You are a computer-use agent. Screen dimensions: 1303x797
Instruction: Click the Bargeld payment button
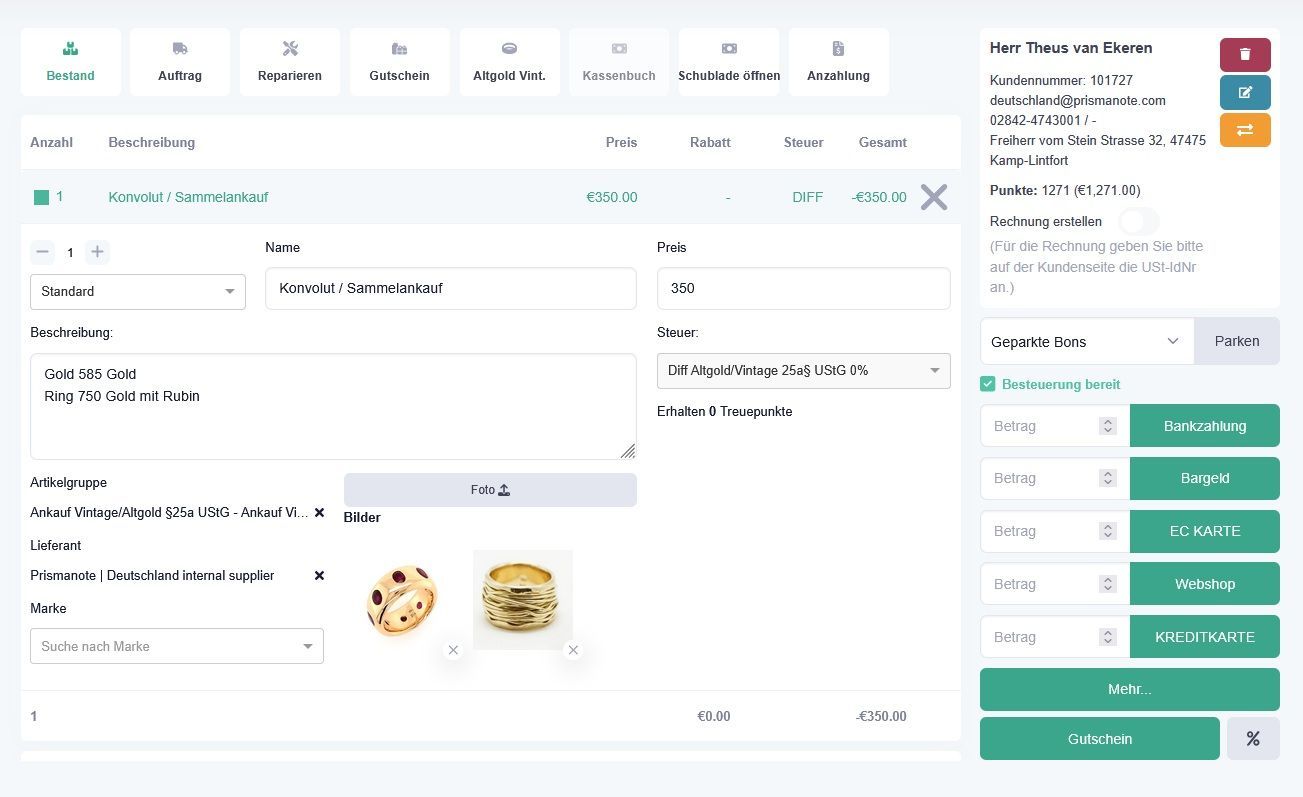[x=1204, y=478]
